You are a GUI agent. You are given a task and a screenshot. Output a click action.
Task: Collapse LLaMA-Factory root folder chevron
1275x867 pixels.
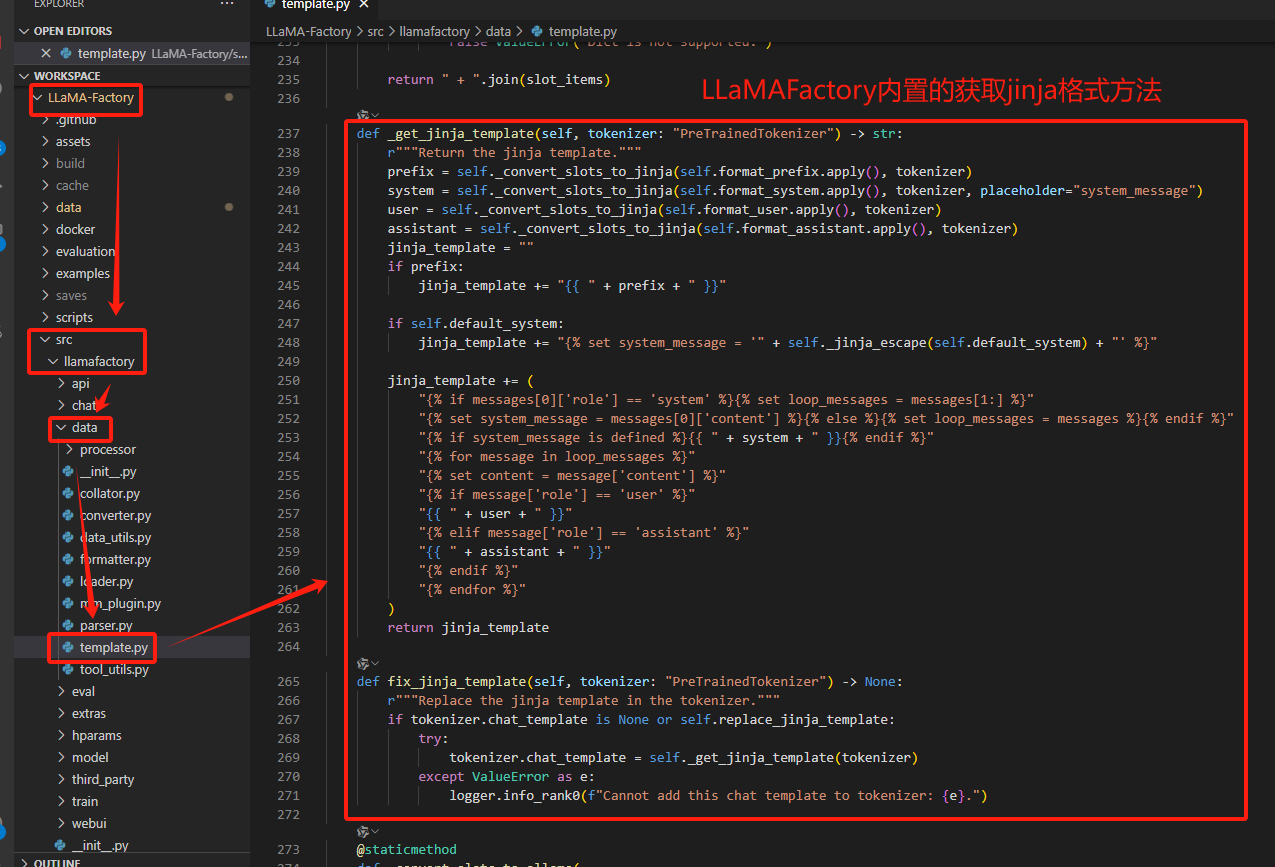tap(38, 98)
